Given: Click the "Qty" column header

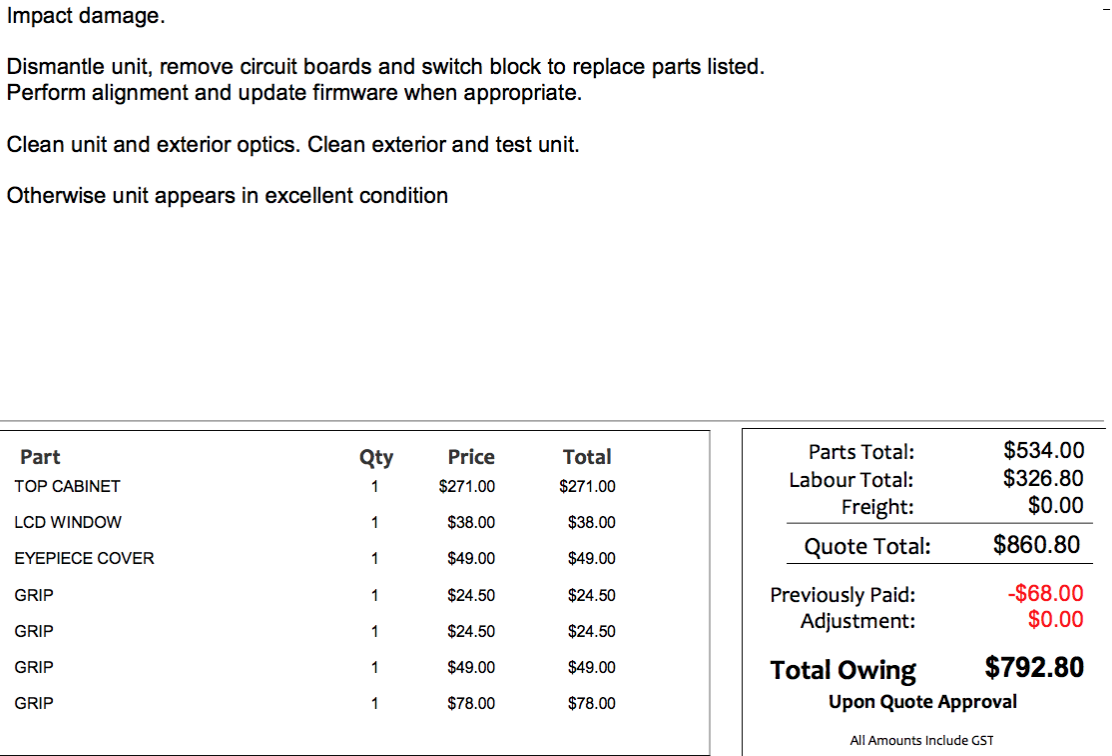Looking at the screenshot, I should 376,457.
